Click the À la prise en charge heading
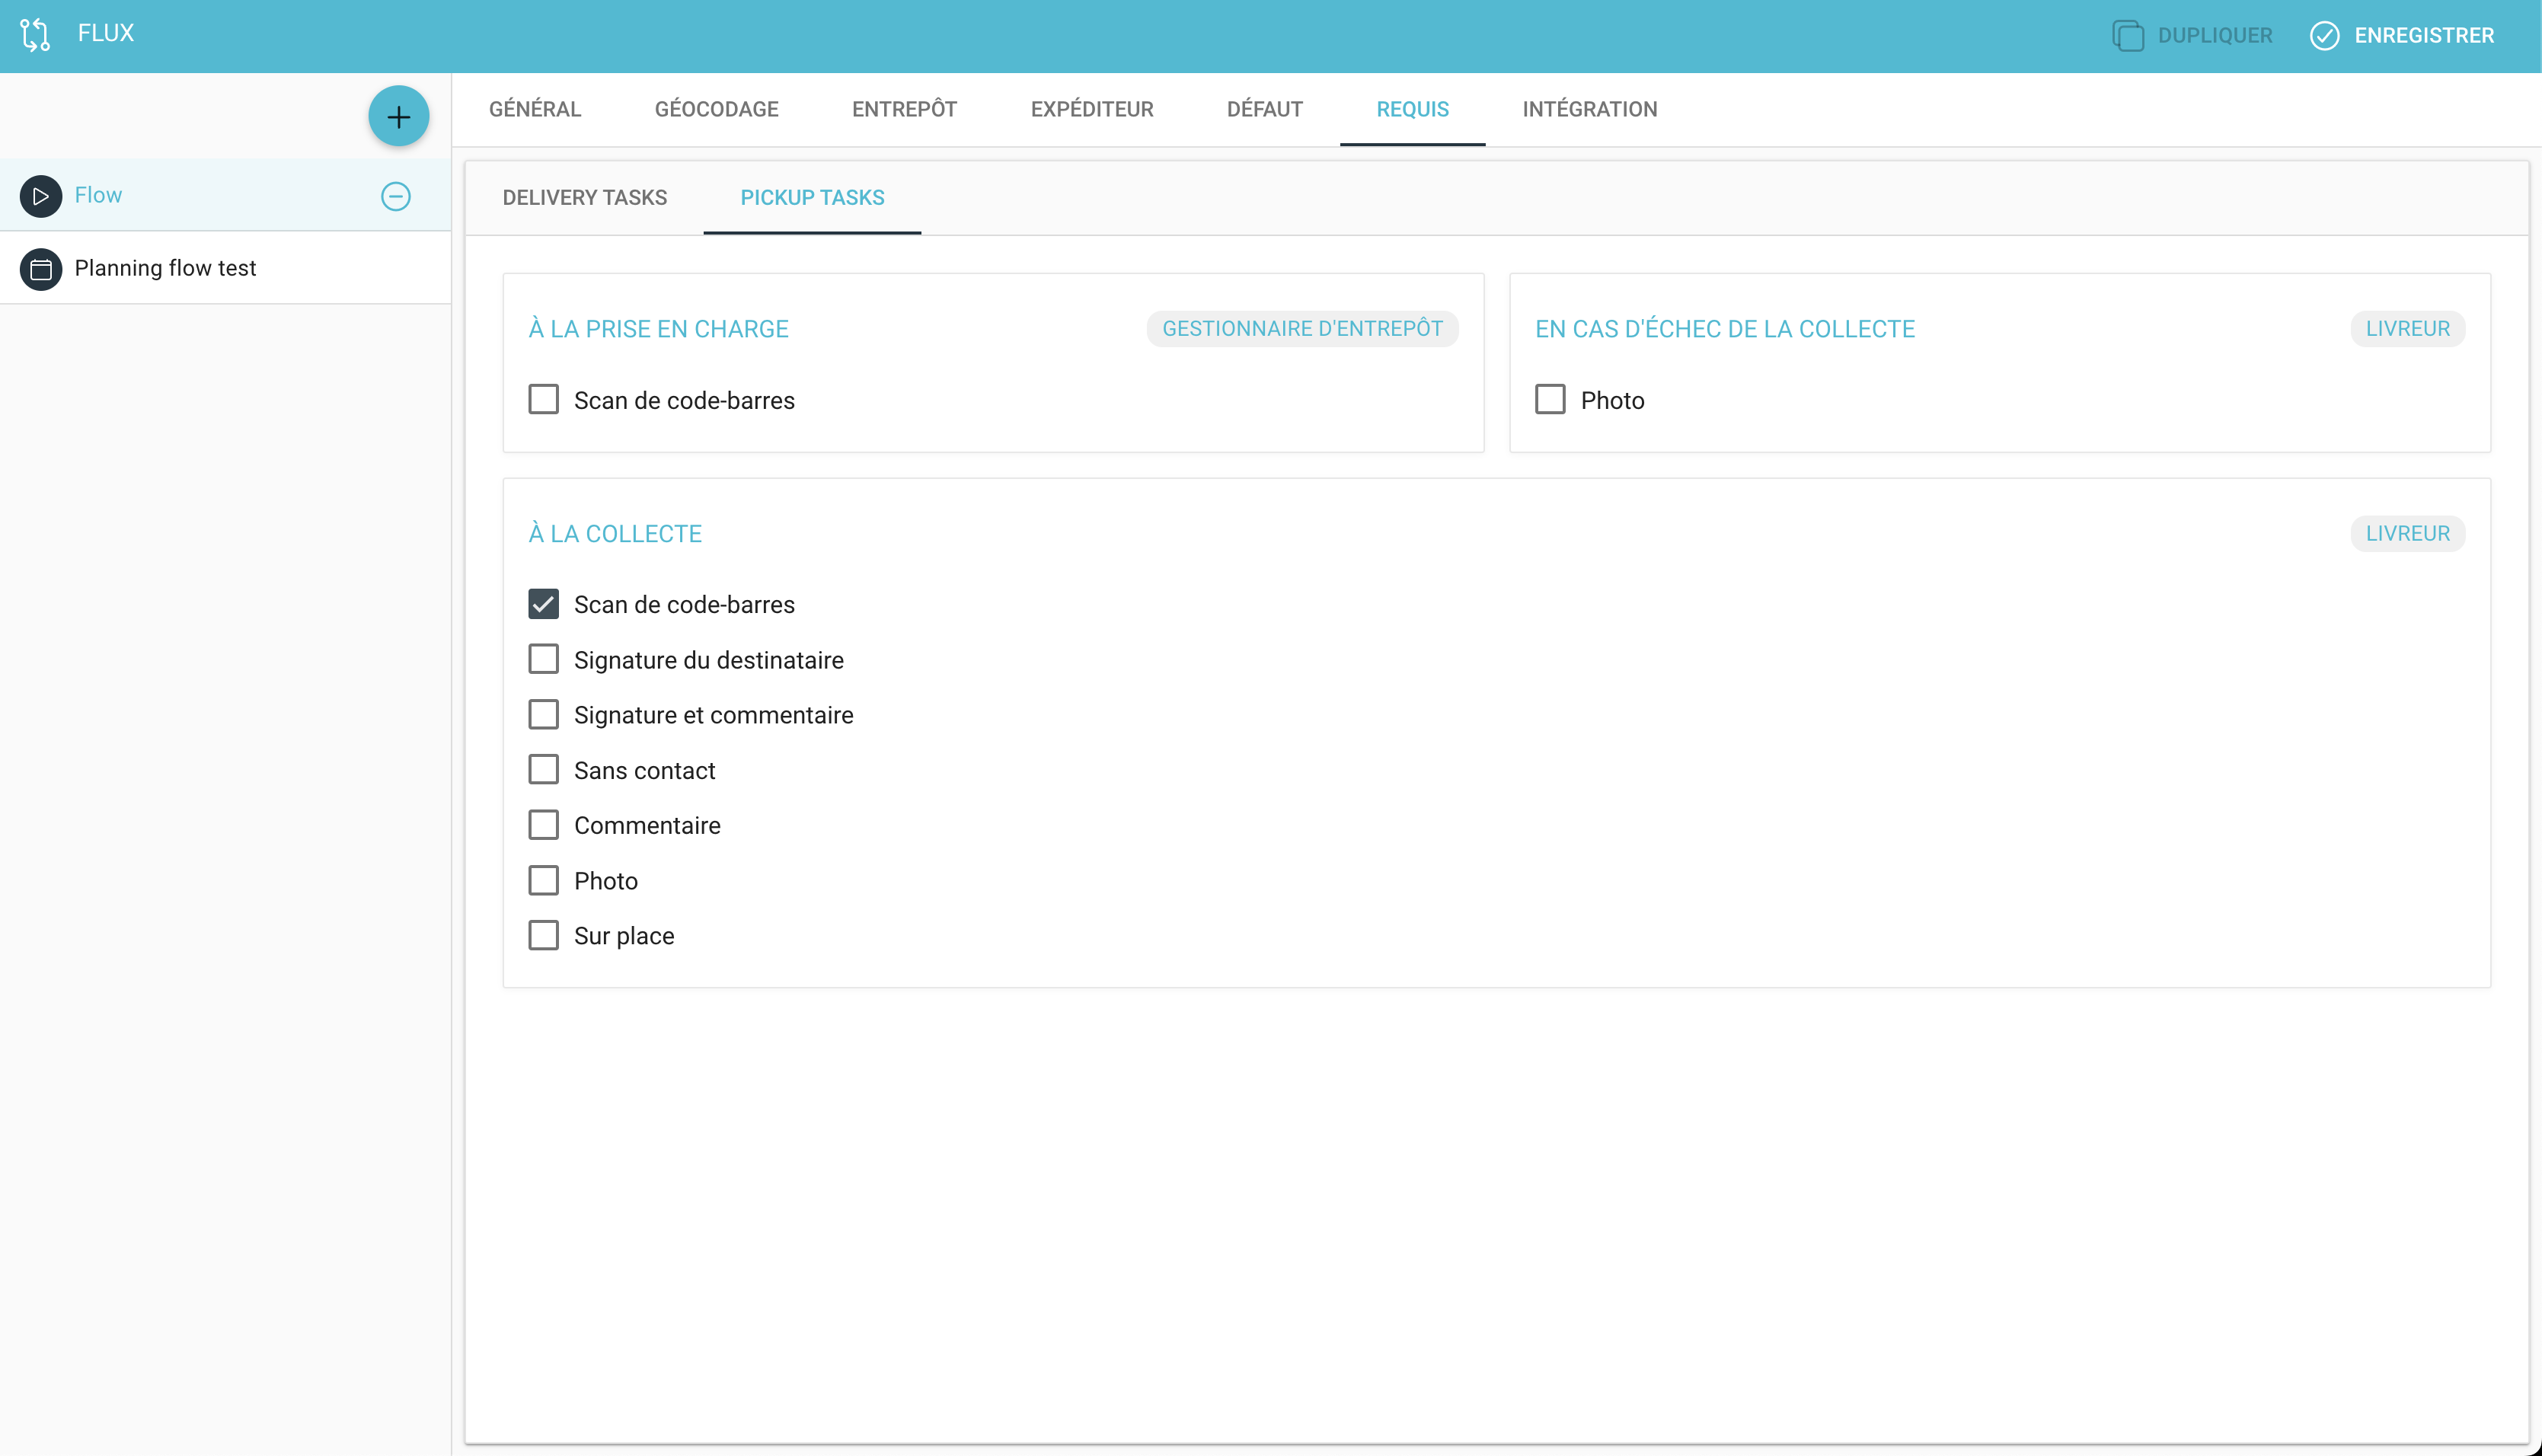2542x1456 pixels. (x=658, y=329)
